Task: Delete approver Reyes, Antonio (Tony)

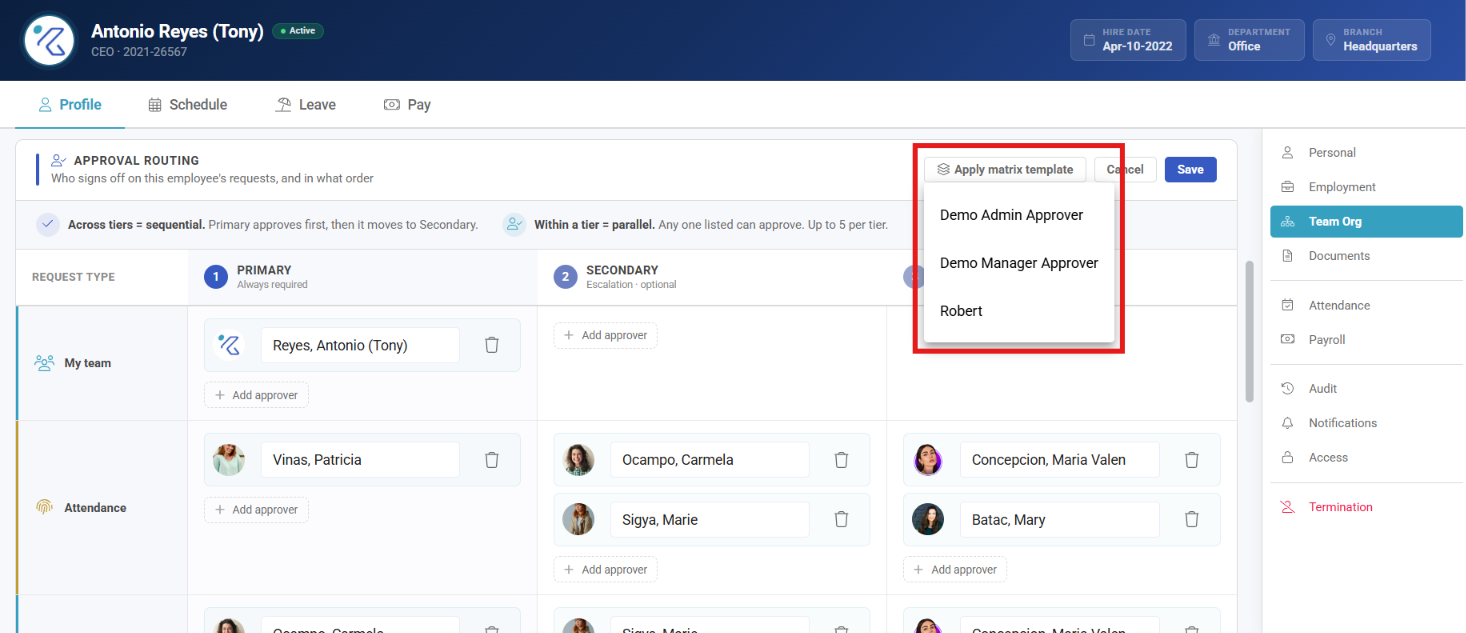Action: click(492, 345)
